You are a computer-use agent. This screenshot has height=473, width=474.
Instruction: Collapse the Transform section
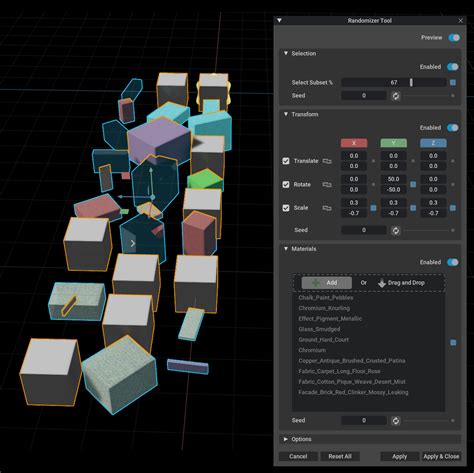[x=286, y=114]
